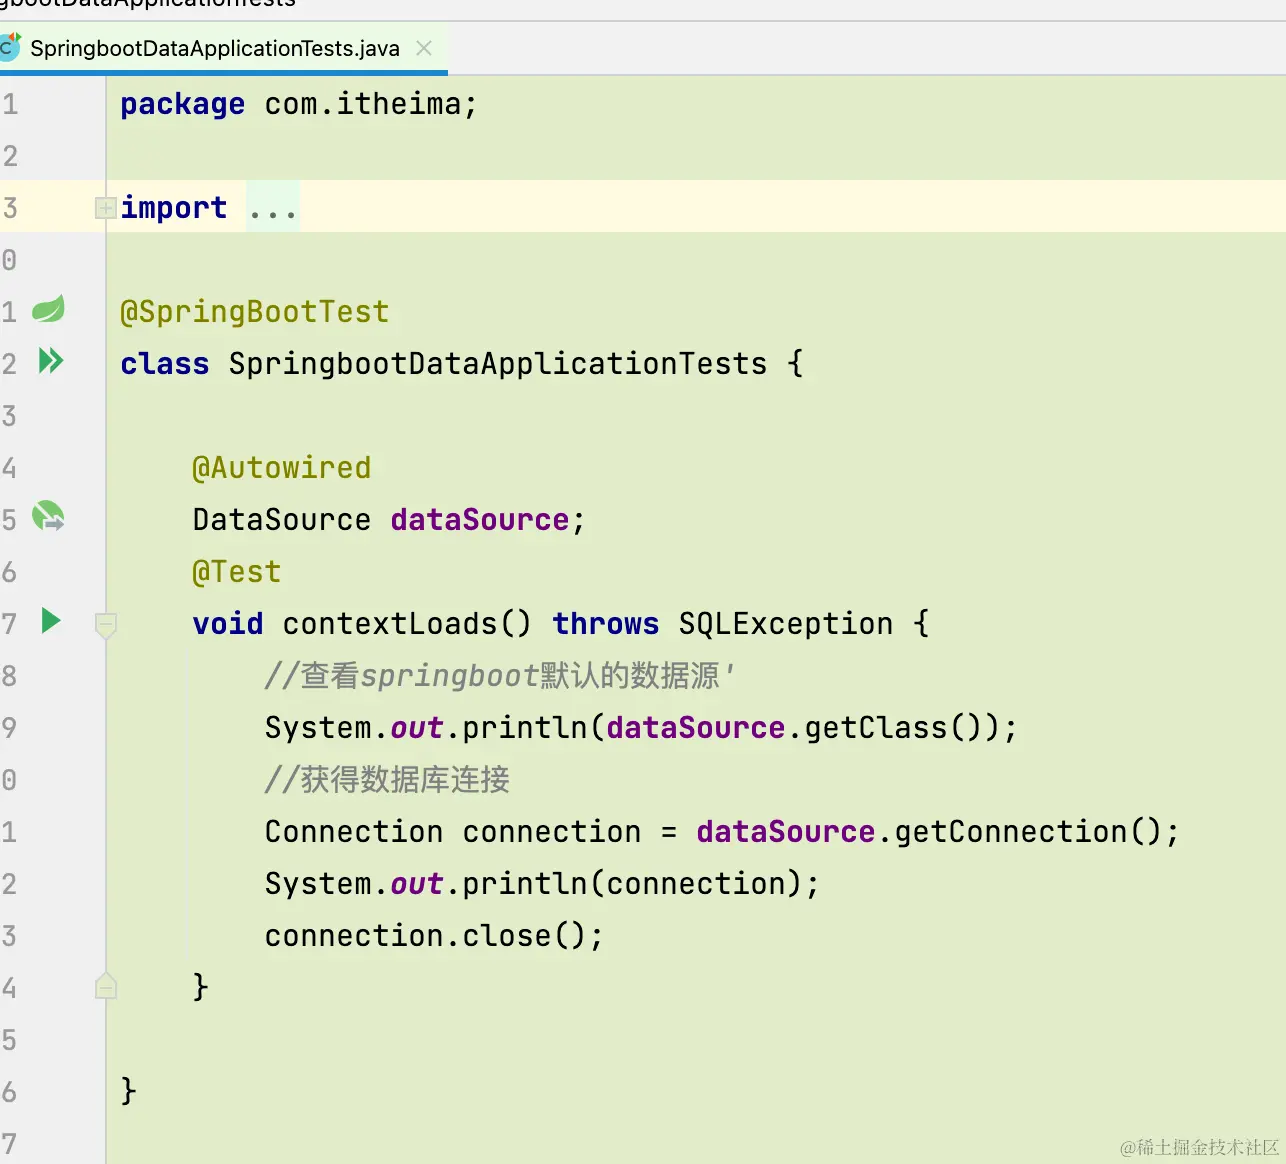Click the SQLException in the throws clause
Viewport: 1286px width, 1164px height.
pos(786,624)
